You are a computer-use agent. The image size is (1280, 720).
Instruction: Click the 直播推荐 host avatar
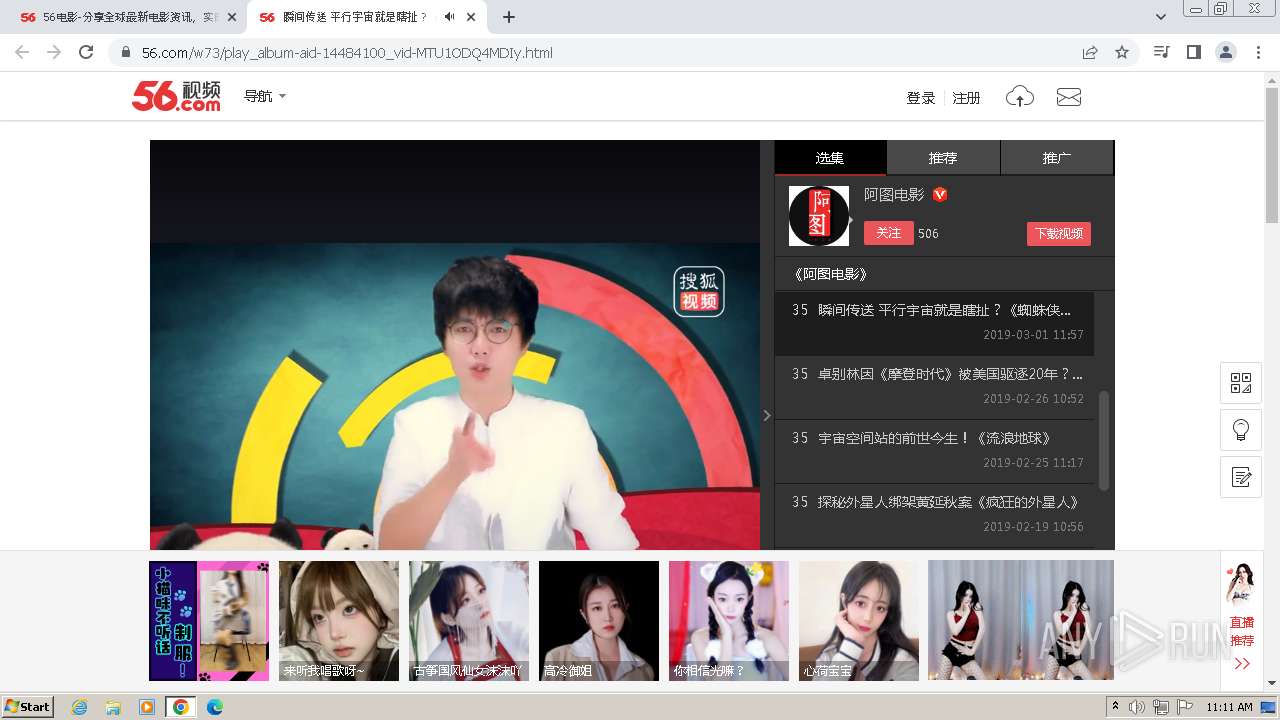[1241, 585]
